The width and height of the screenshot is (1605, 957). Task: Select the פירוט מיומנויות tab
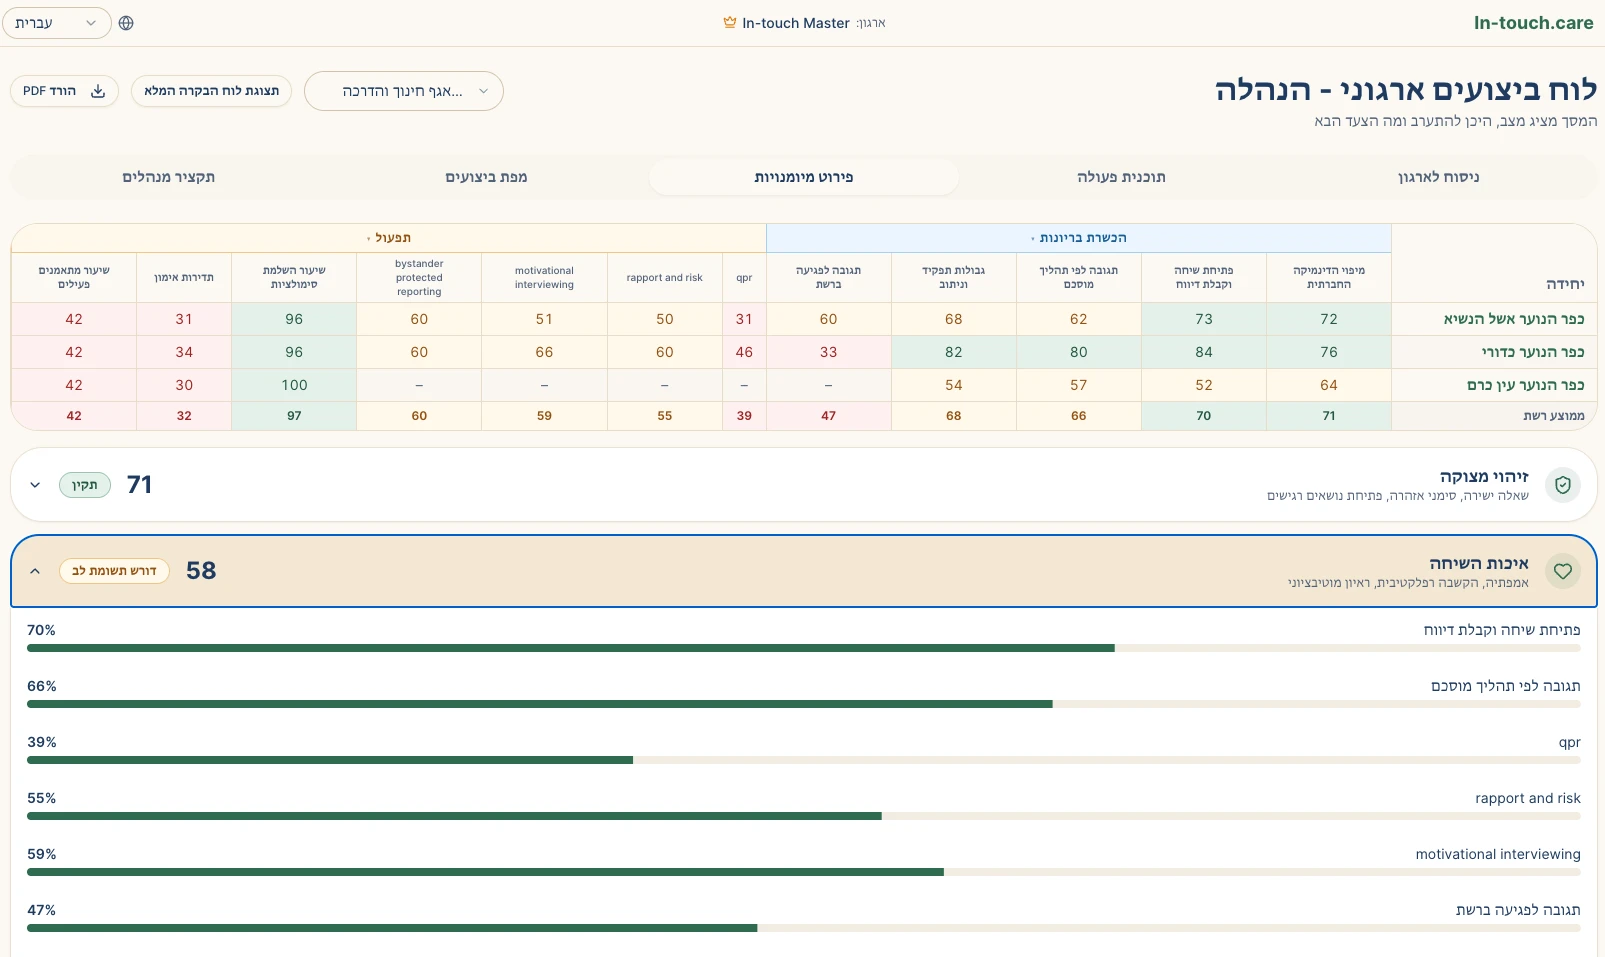804,177
